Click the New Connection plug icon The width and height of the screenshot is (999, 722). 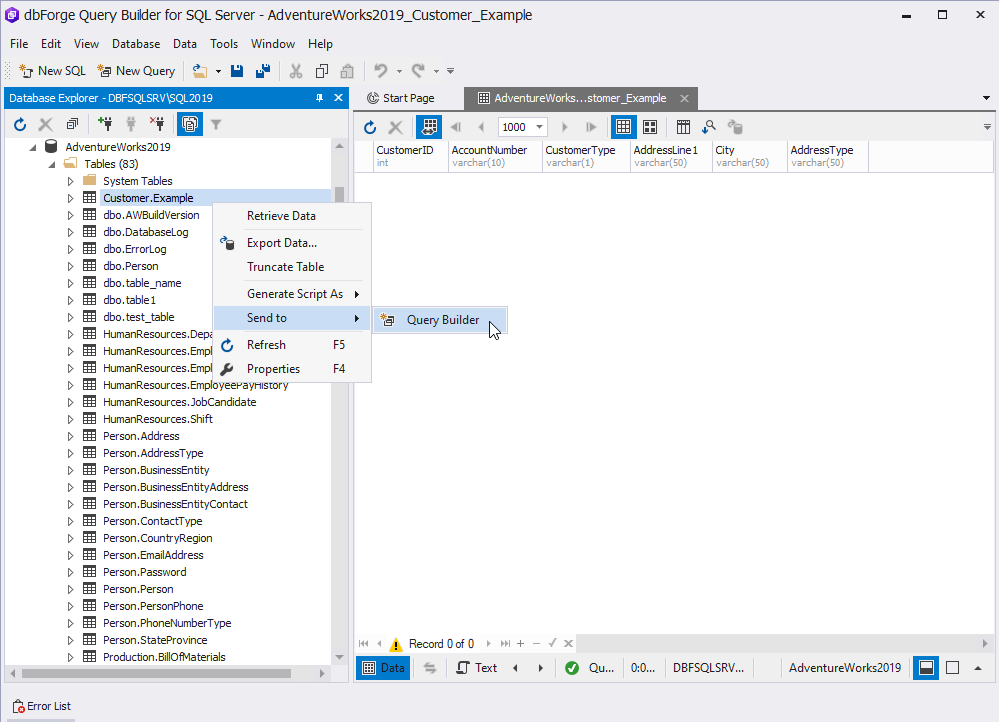pos(105,124)
